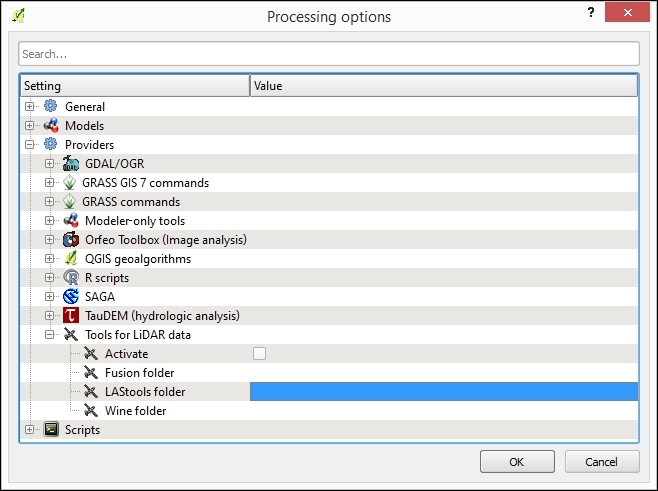Click the Activate row icon
Screen dimensions: 658x491
click(x=91, y=353)
